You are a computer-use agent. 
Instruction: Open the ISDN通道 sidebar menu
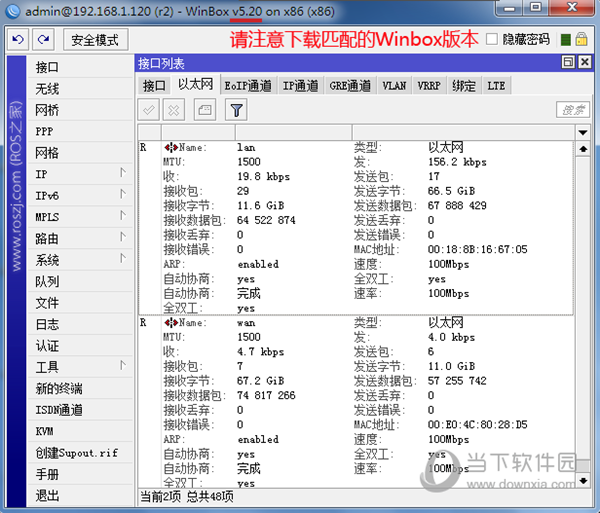[80, 410]
